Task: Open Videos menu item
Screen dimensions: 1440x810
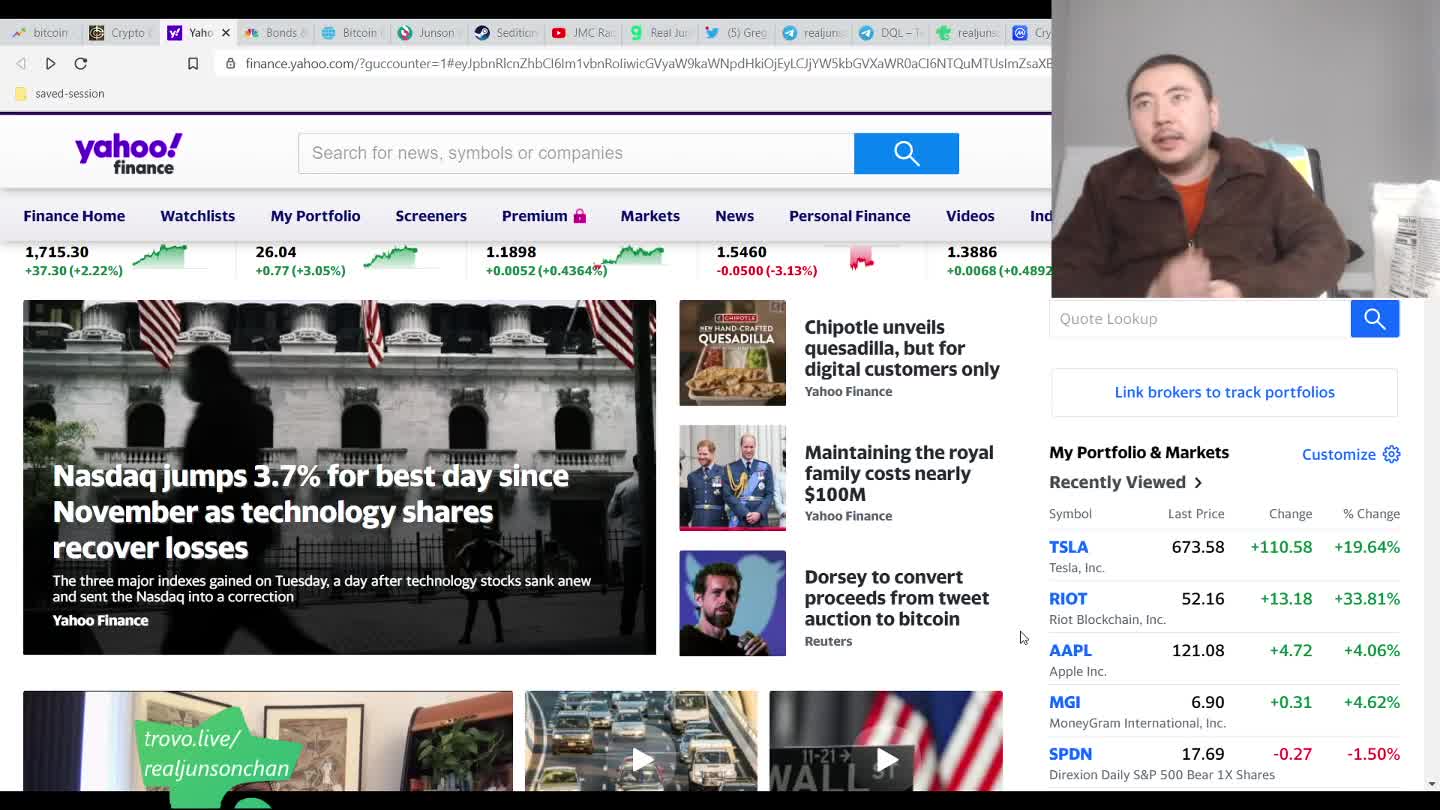Action: [x=970, y=216]
